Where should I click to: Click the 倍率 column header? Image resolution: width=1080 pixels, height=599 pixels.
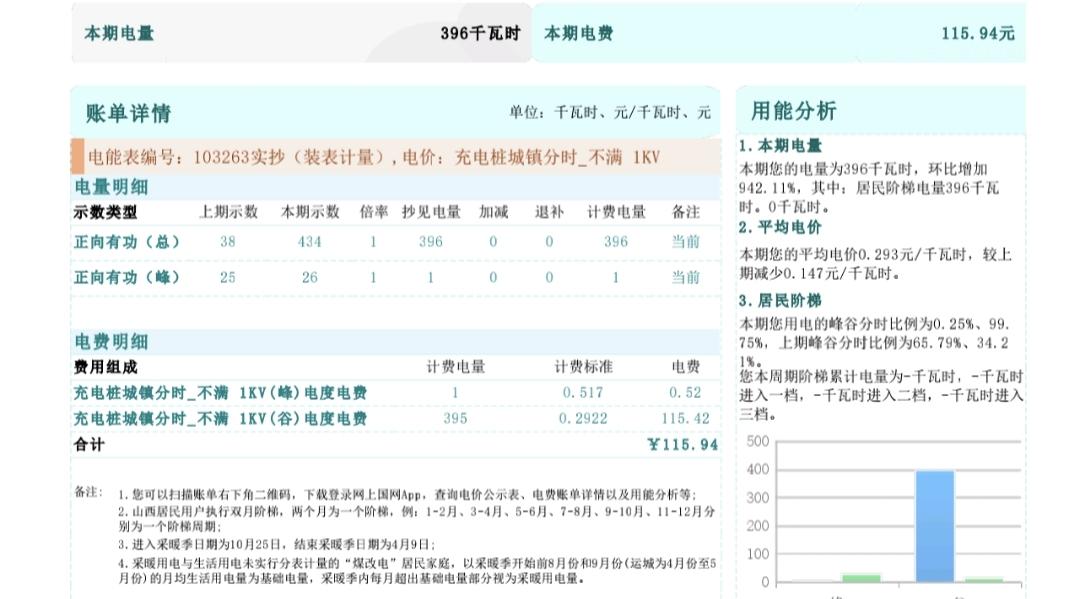pyautogui.click(x=373, y=212)
